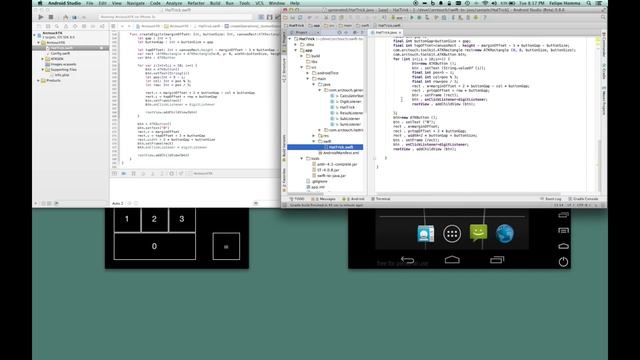The image size is (640, 360).
Task: Open the emulator app drawer icon
Action: coord(452,233)
